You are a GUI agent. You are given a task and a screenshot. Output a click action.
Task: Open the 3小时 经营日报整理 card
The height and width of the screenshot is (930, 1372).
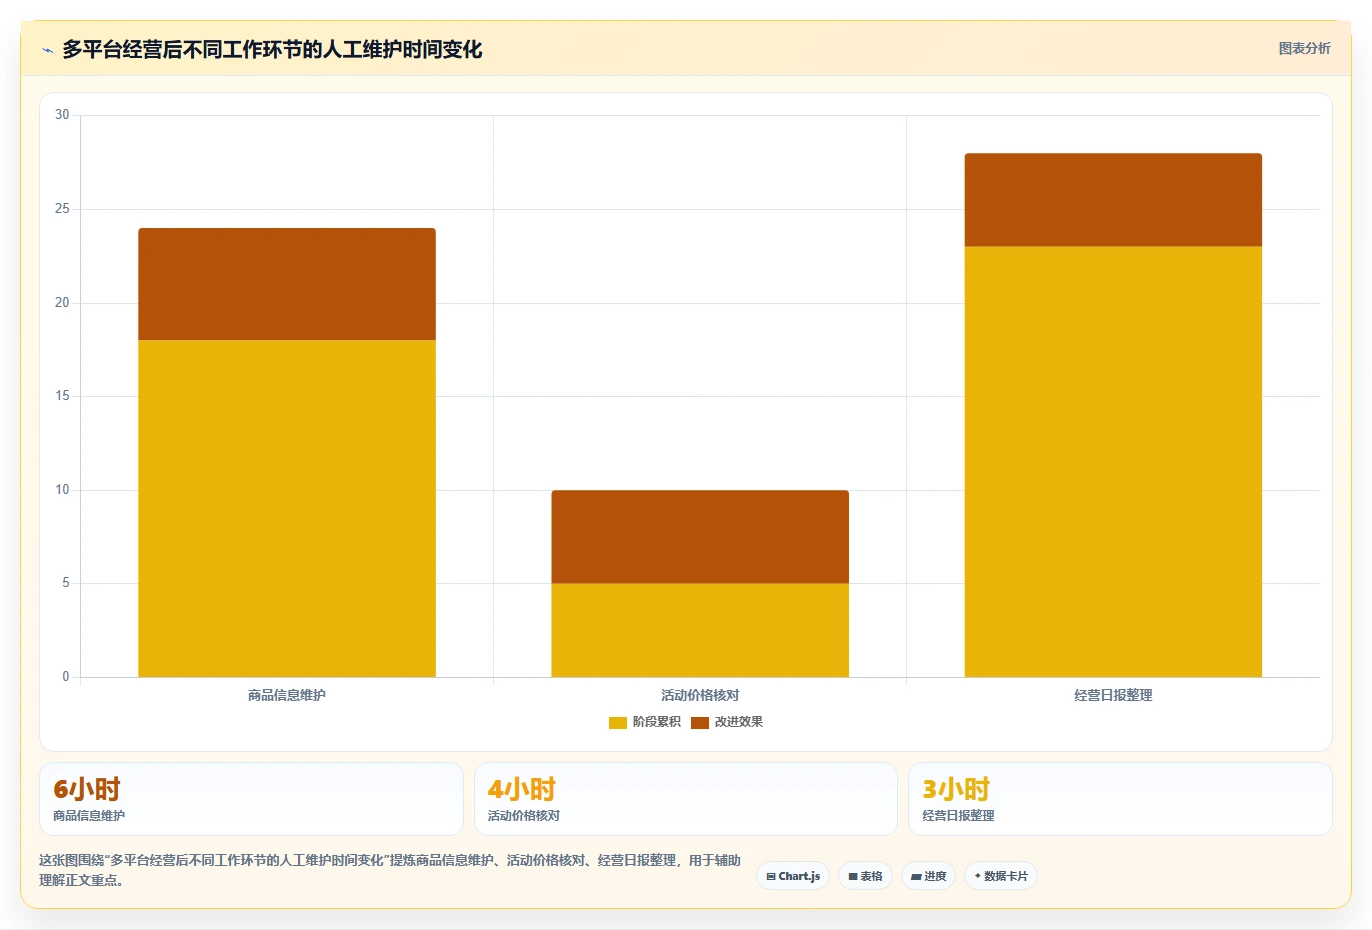click(x=1120, y=799)
